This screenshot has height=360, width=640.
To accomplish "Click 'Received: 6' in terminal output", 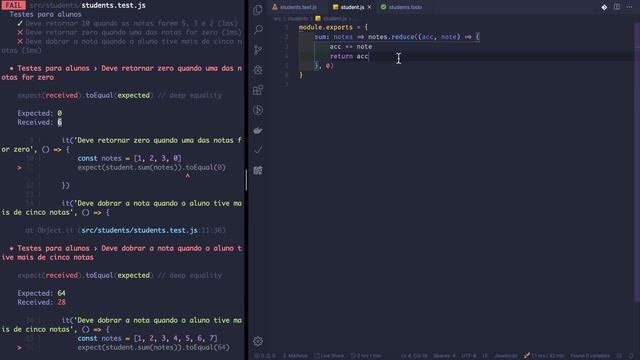I will click(40, 122).
